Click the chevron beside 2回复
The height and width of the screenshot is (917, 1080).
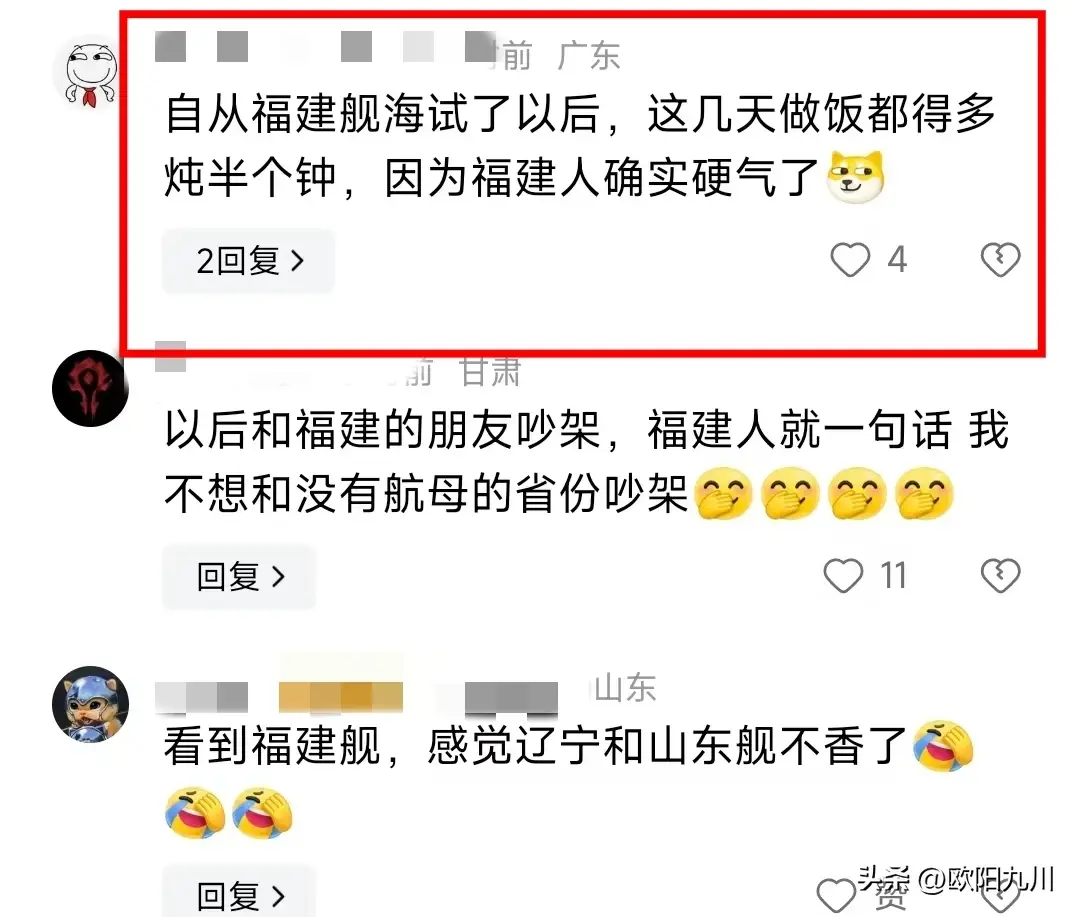coord(298,260)
